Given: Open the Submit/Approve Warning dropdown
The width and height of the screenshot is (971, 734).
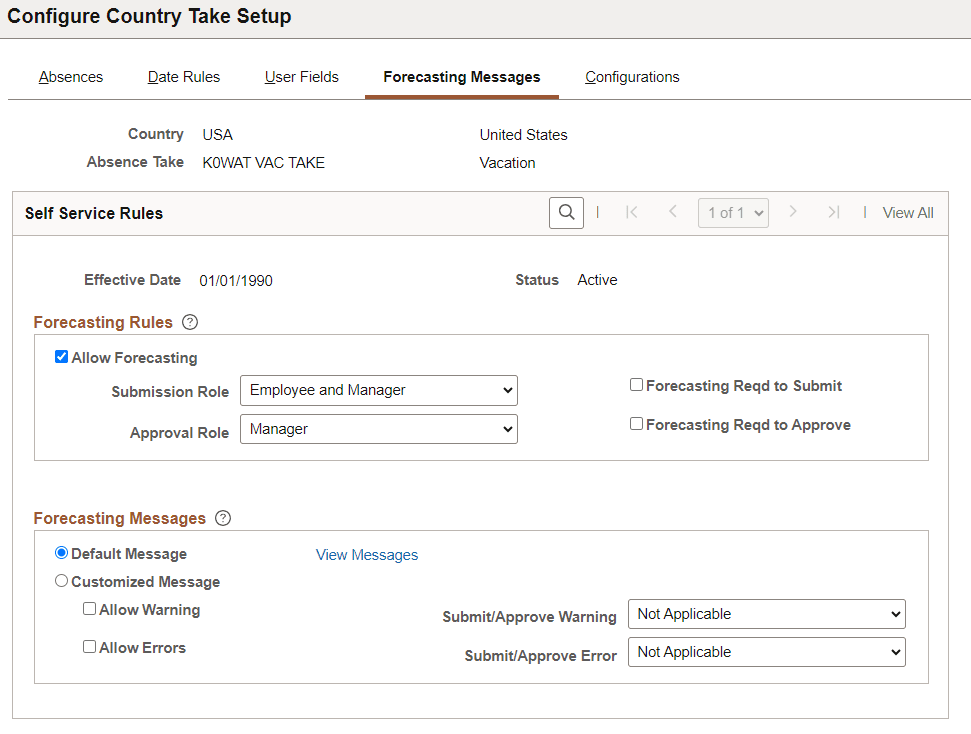Looking at the screenshot, I should pos(766,613).
